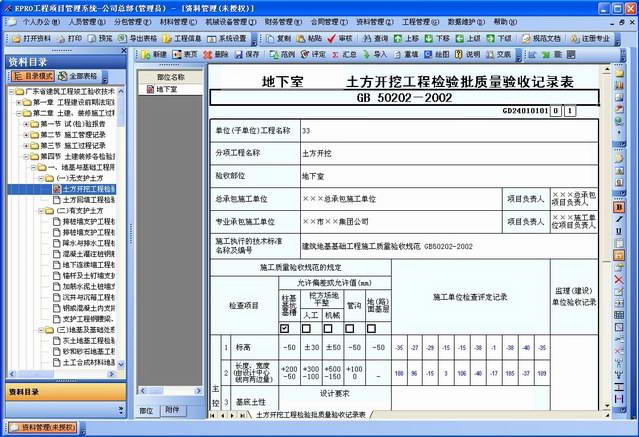The image size is (639, 437).
Task: Click the 复制 copy icon
Action: (270, 39)
